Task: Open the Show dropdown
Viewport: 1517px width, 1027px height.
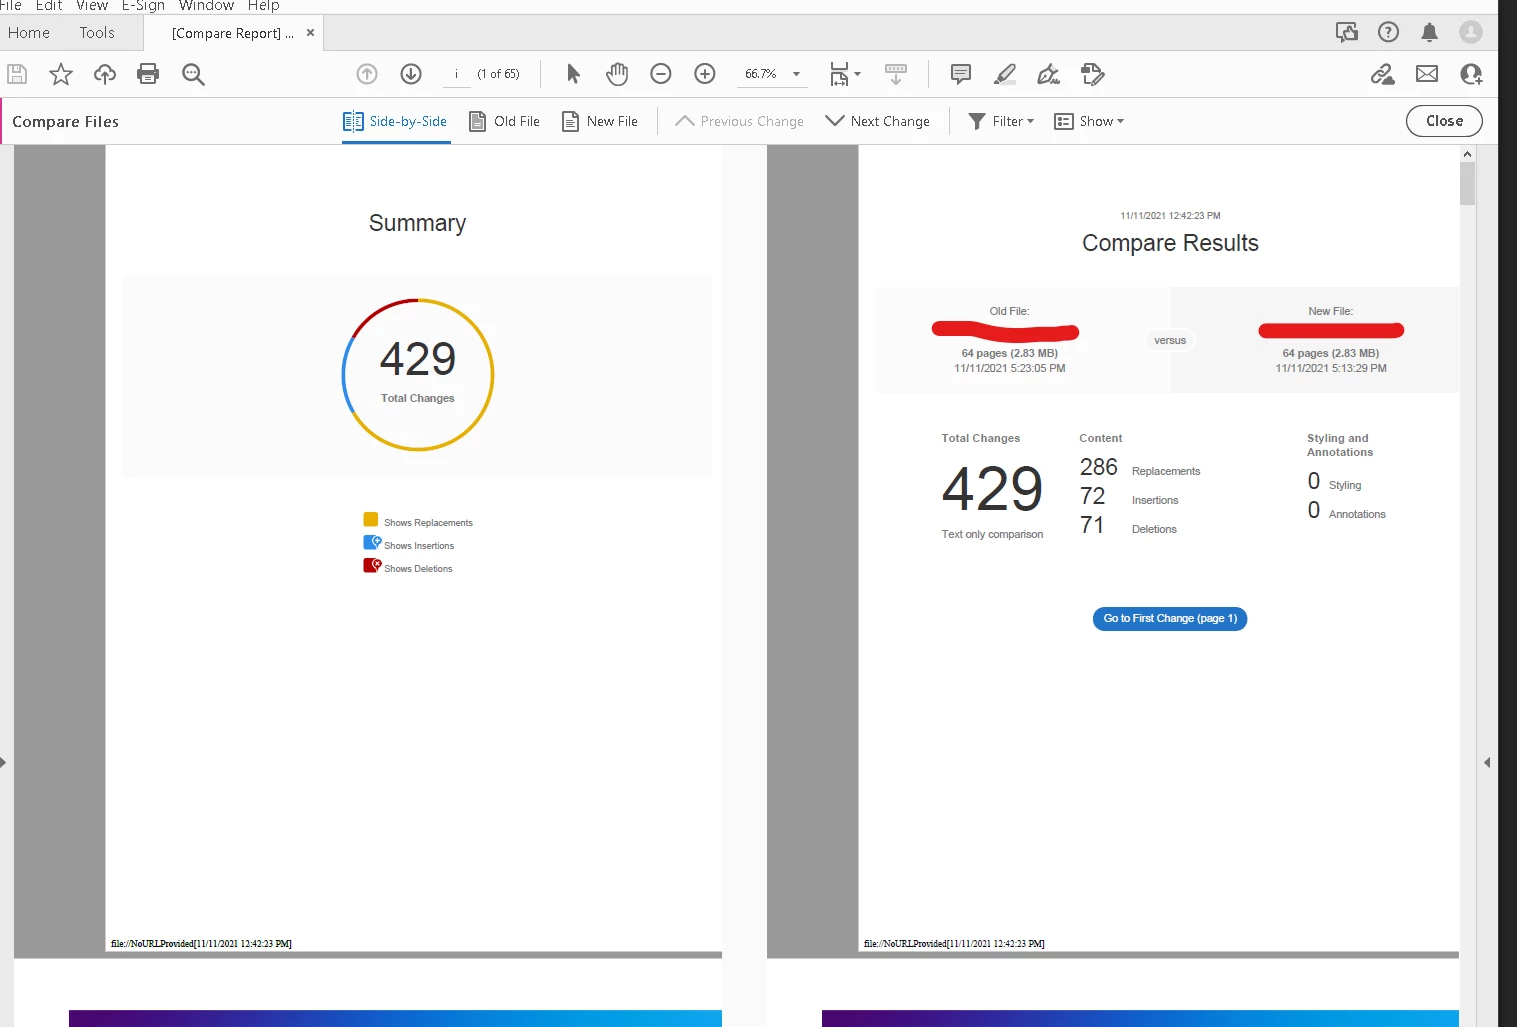Action: [1089, 121]
